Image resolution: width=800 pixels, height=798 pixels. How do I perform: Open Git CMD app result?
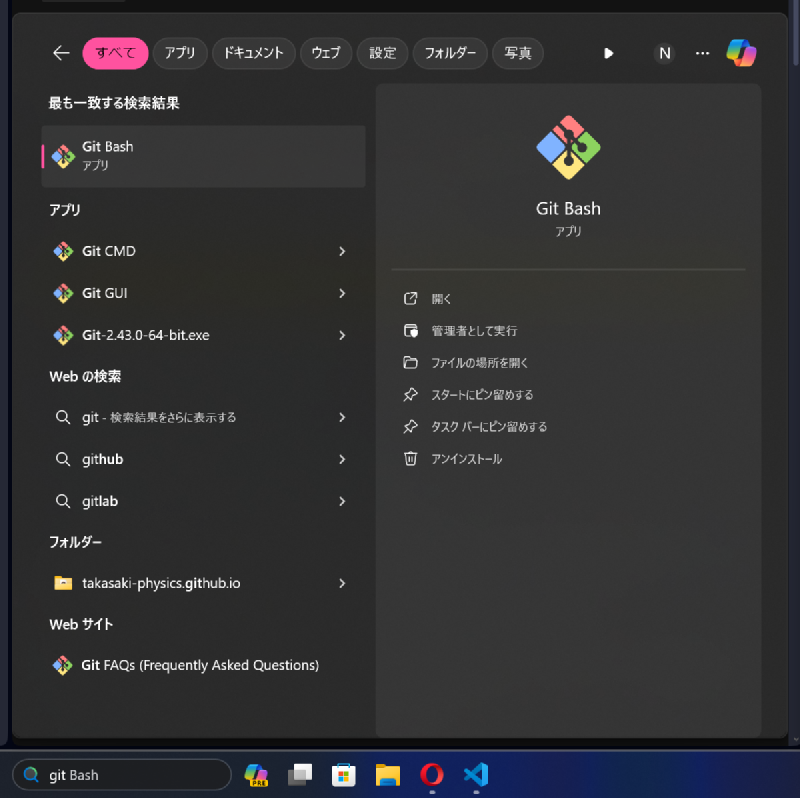pyautogui.click(x=204, y=251)
